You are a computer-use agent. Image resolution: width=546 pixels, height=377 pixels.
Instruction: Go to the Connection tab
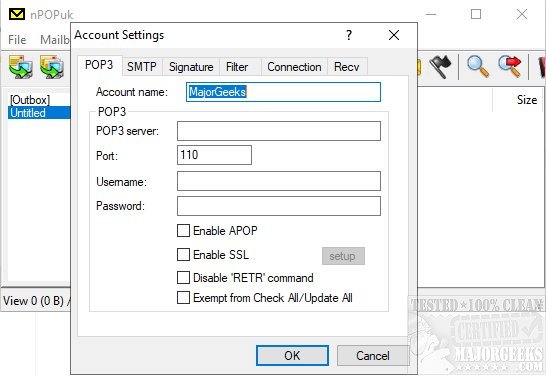point(294,66)
